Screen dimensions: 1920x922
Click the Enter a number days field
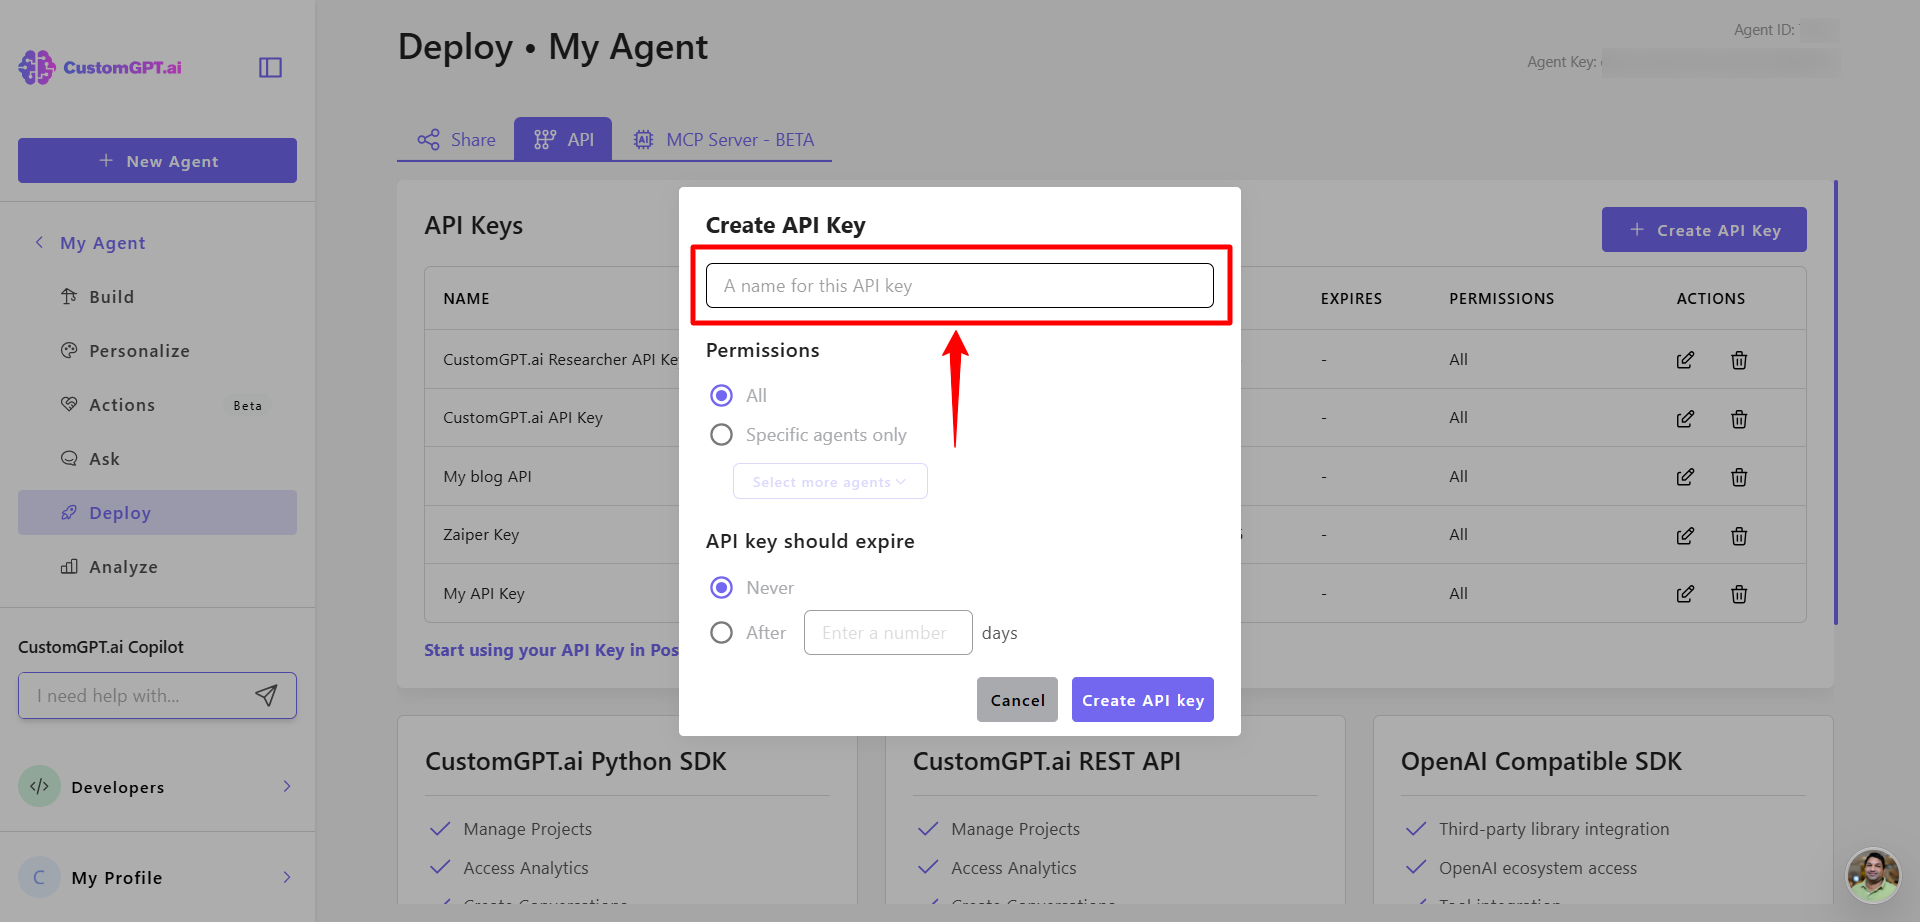888,633
